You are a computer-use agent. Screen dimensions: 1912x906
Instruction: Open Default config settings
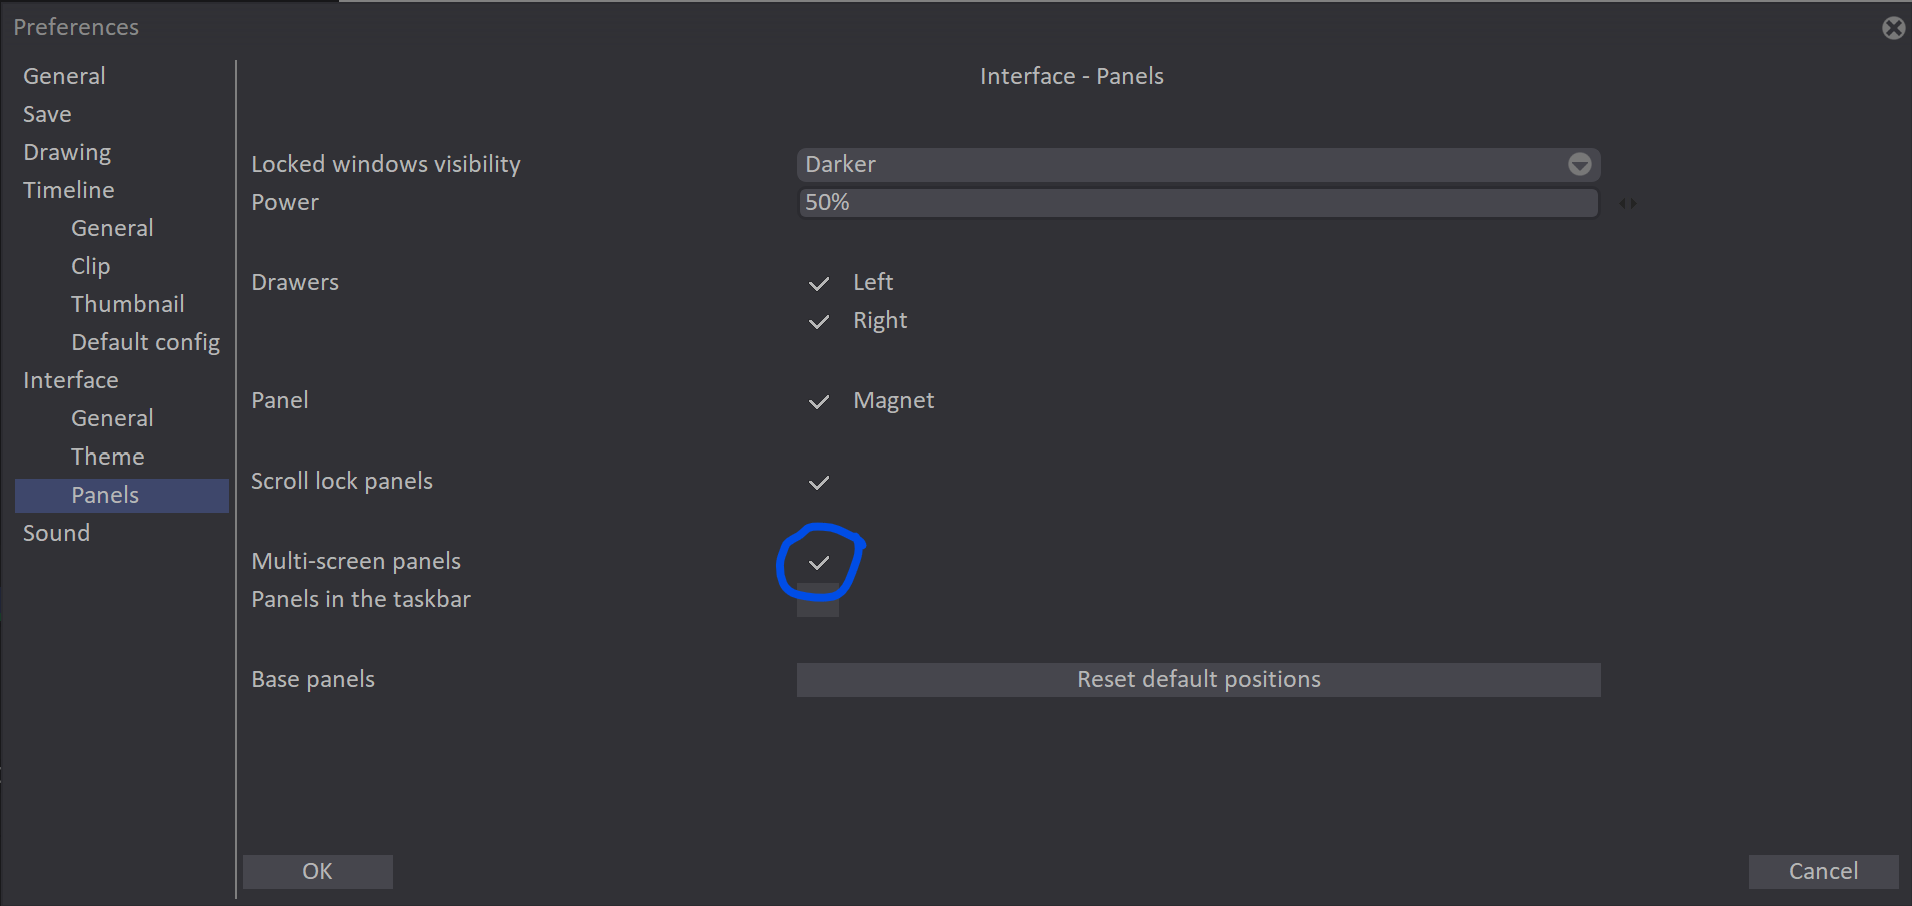(x=146, y=342)
